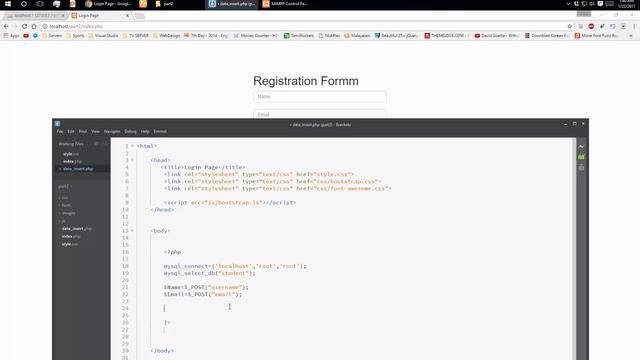Open the Brackets Find menu
The image size is (640, 360).
click(x=83, y=131)
